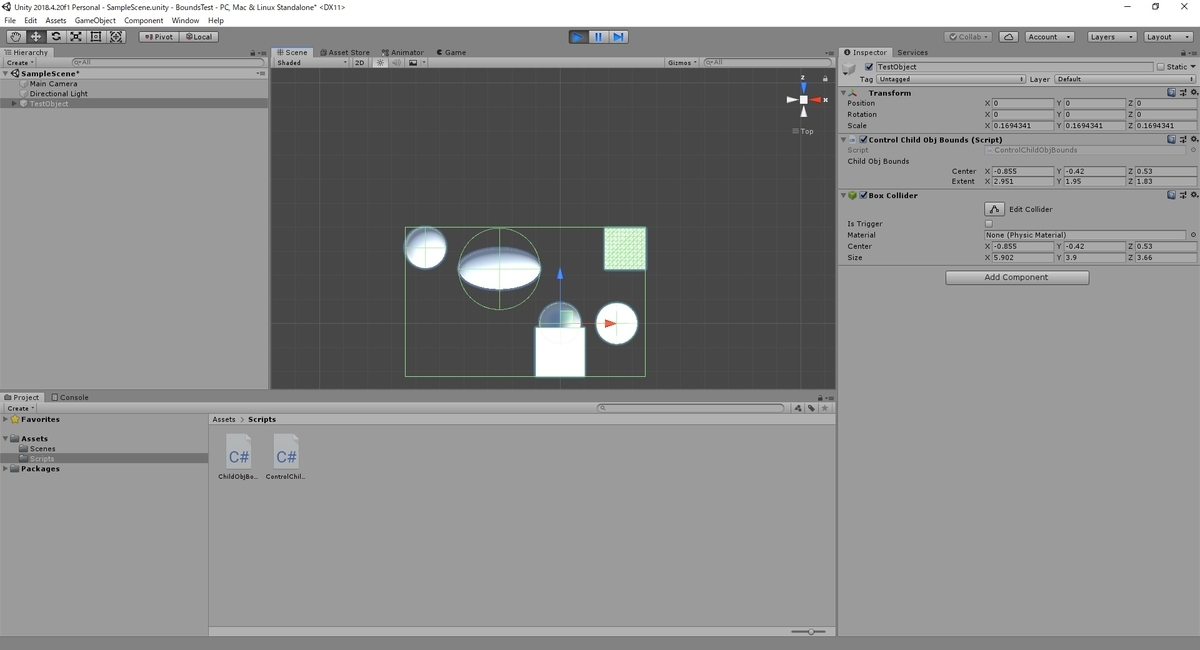Collapse the Transform component foldout

click(x=844, y=93)
